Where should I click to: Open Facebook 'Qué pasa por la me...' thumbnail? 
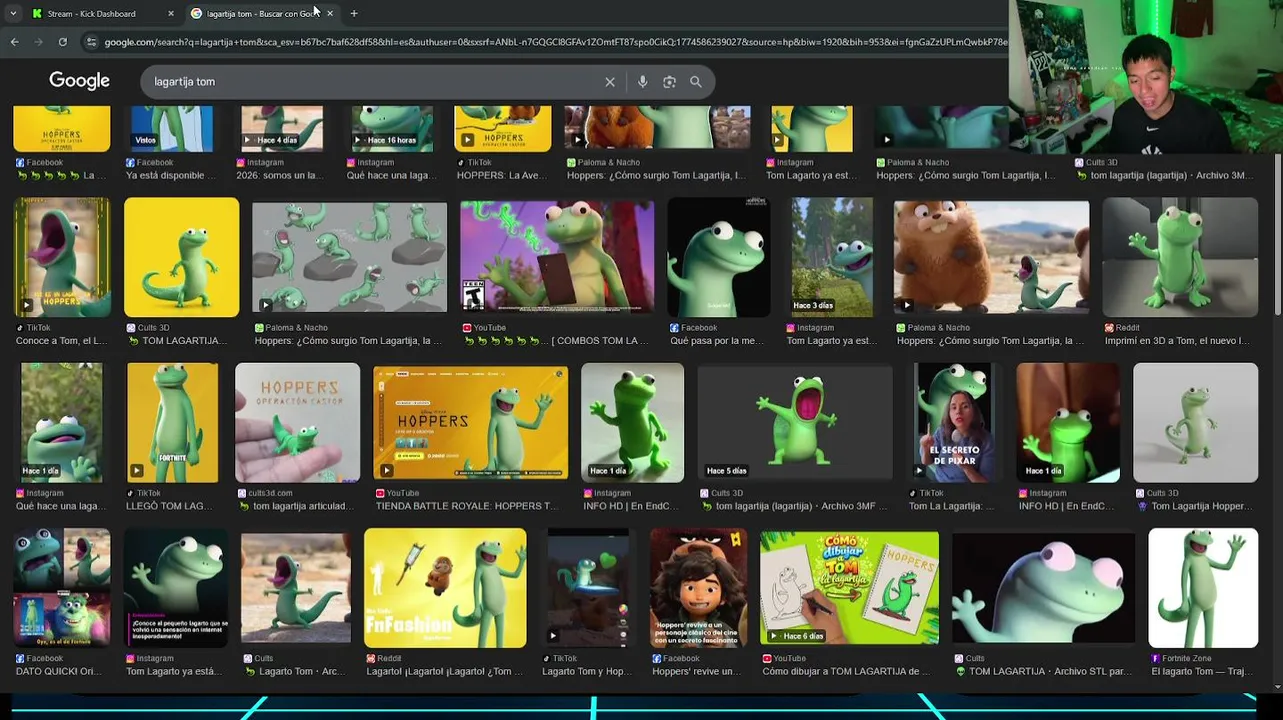point(719,257)
